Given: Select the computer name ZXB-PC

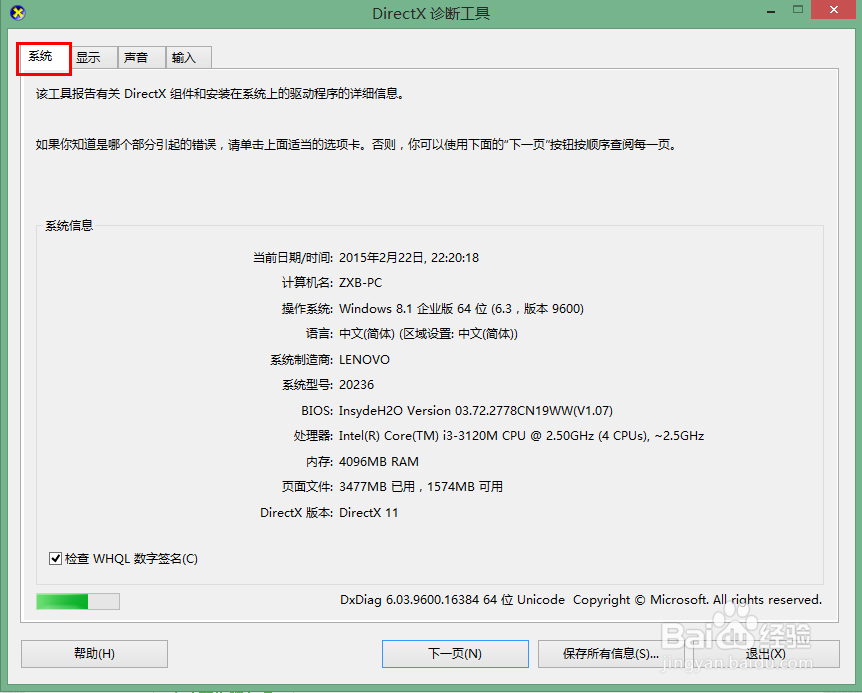Looking at the screenshot, I should click(x=361, y=283).
